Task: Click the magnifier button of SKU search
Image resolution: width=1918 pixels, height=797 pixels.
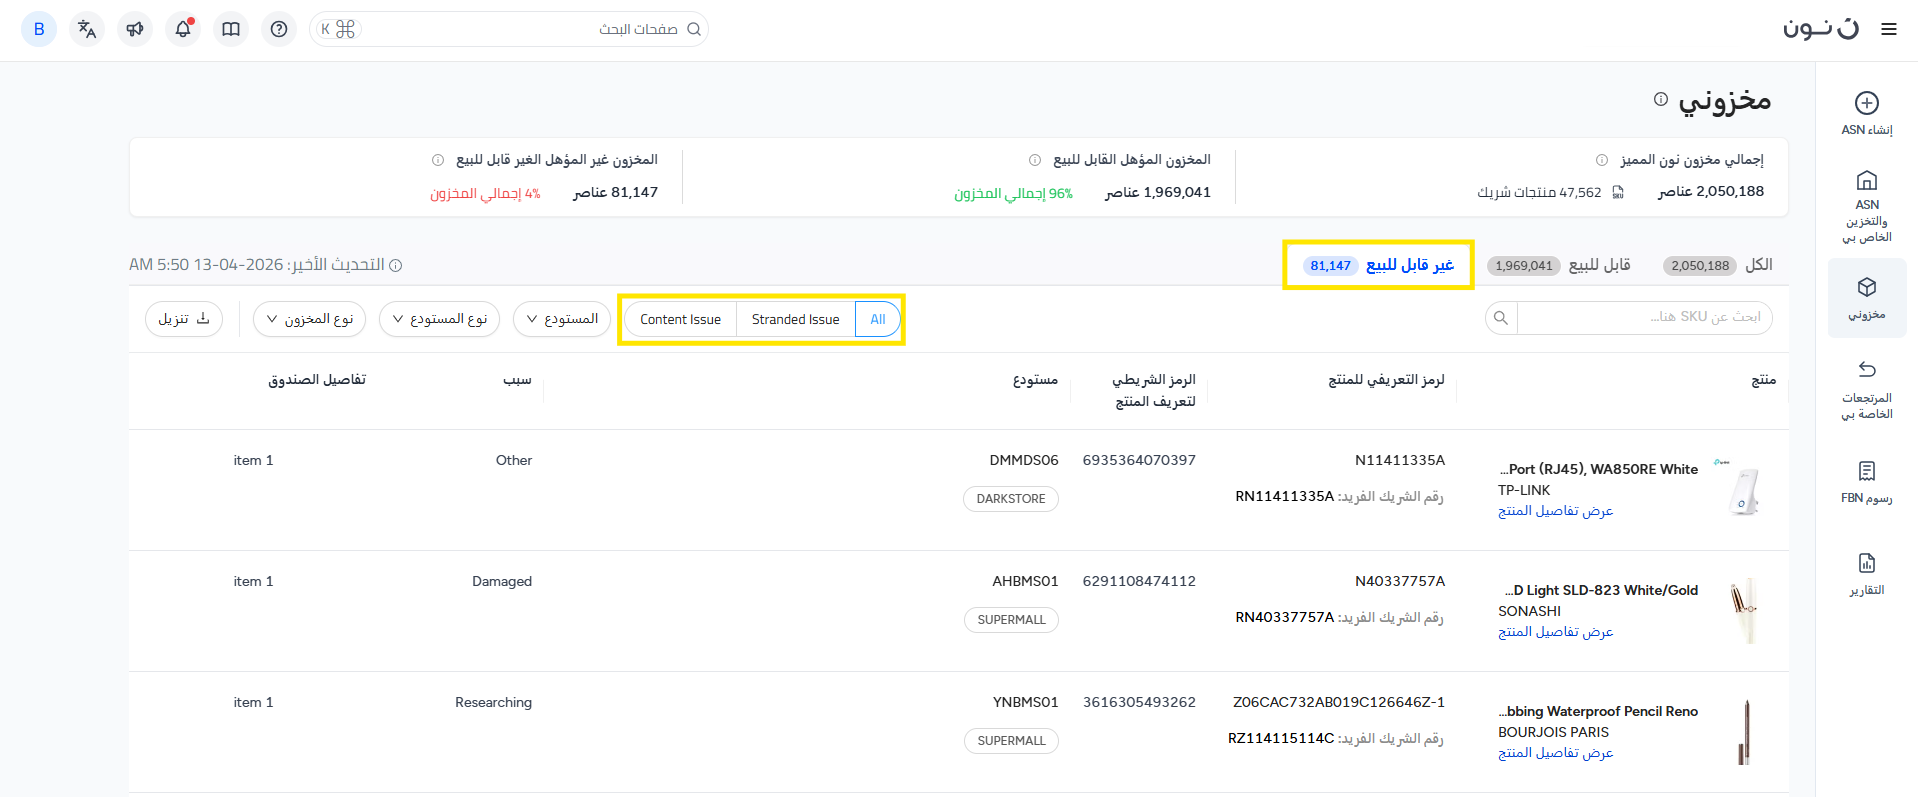Action: coord(1501,318)
